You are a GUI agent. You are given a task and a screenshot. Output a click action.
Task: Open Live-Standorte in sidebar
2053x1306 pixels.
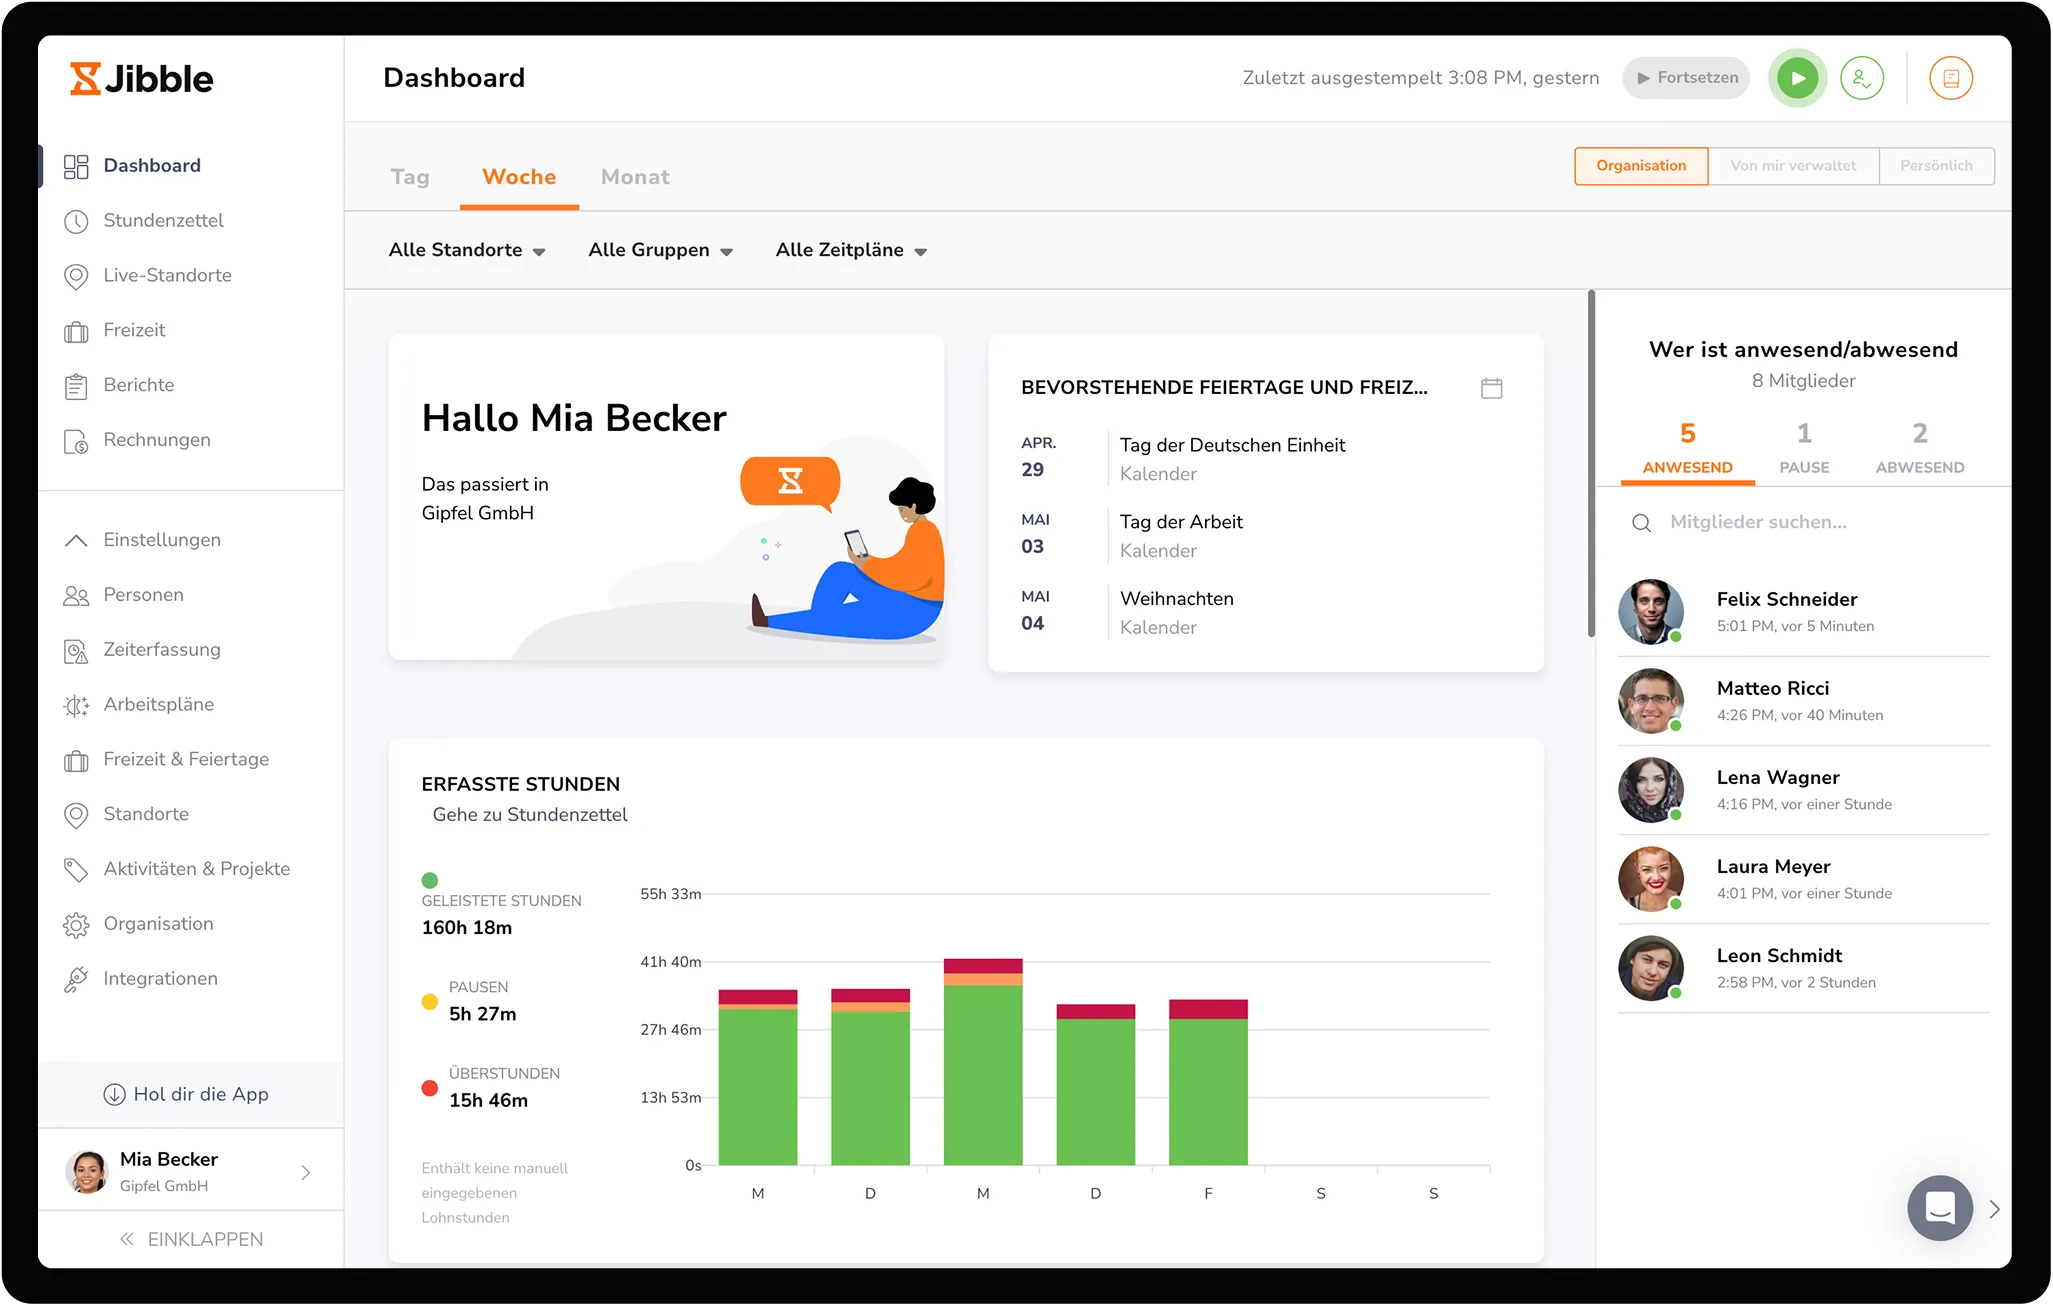[167, 275]
